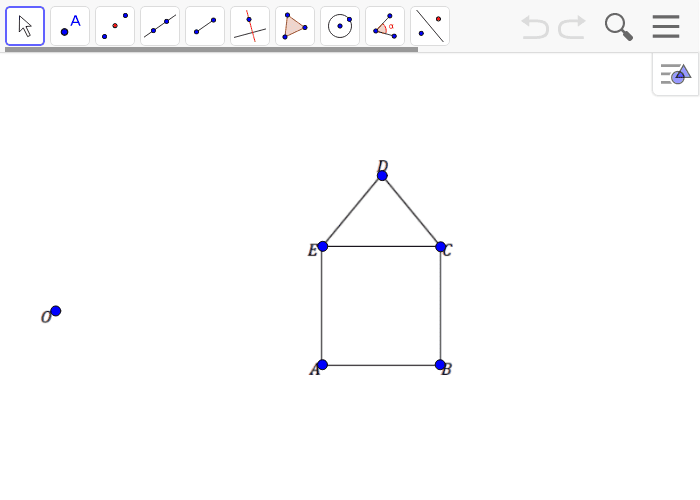
Task: Pick the Circle with Center tool
Action: click(x=340, y=26)
